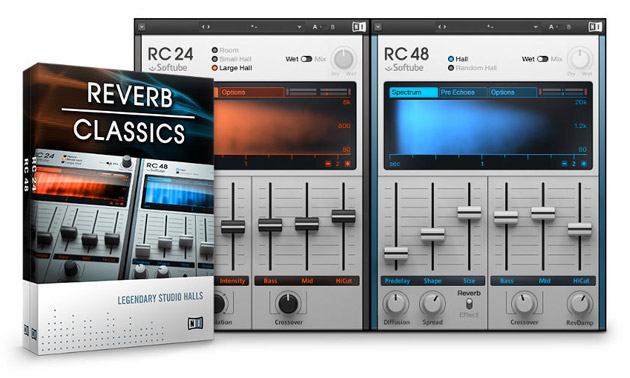
Task: Click the level meter in RC 24 display
Action: pos(318,92)
